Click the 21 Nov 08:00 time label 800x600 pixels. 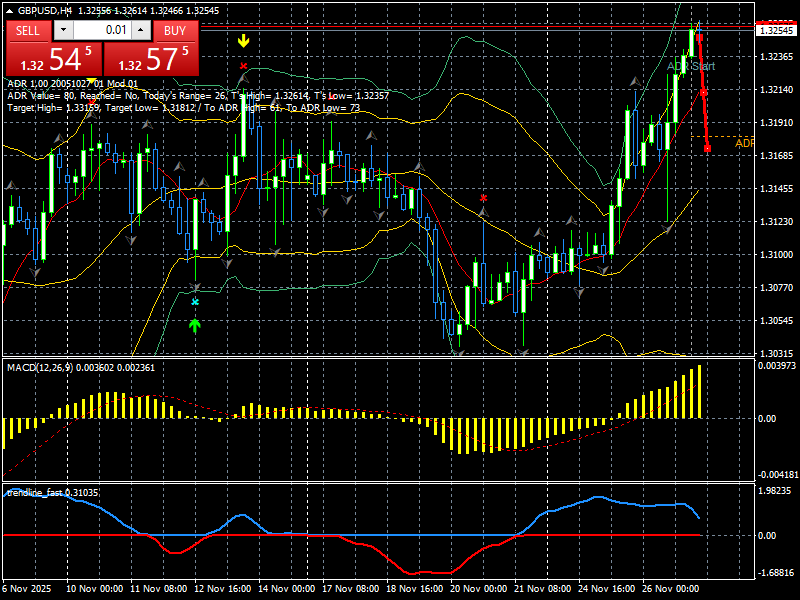pyautogui.click(x=543, y=588)
